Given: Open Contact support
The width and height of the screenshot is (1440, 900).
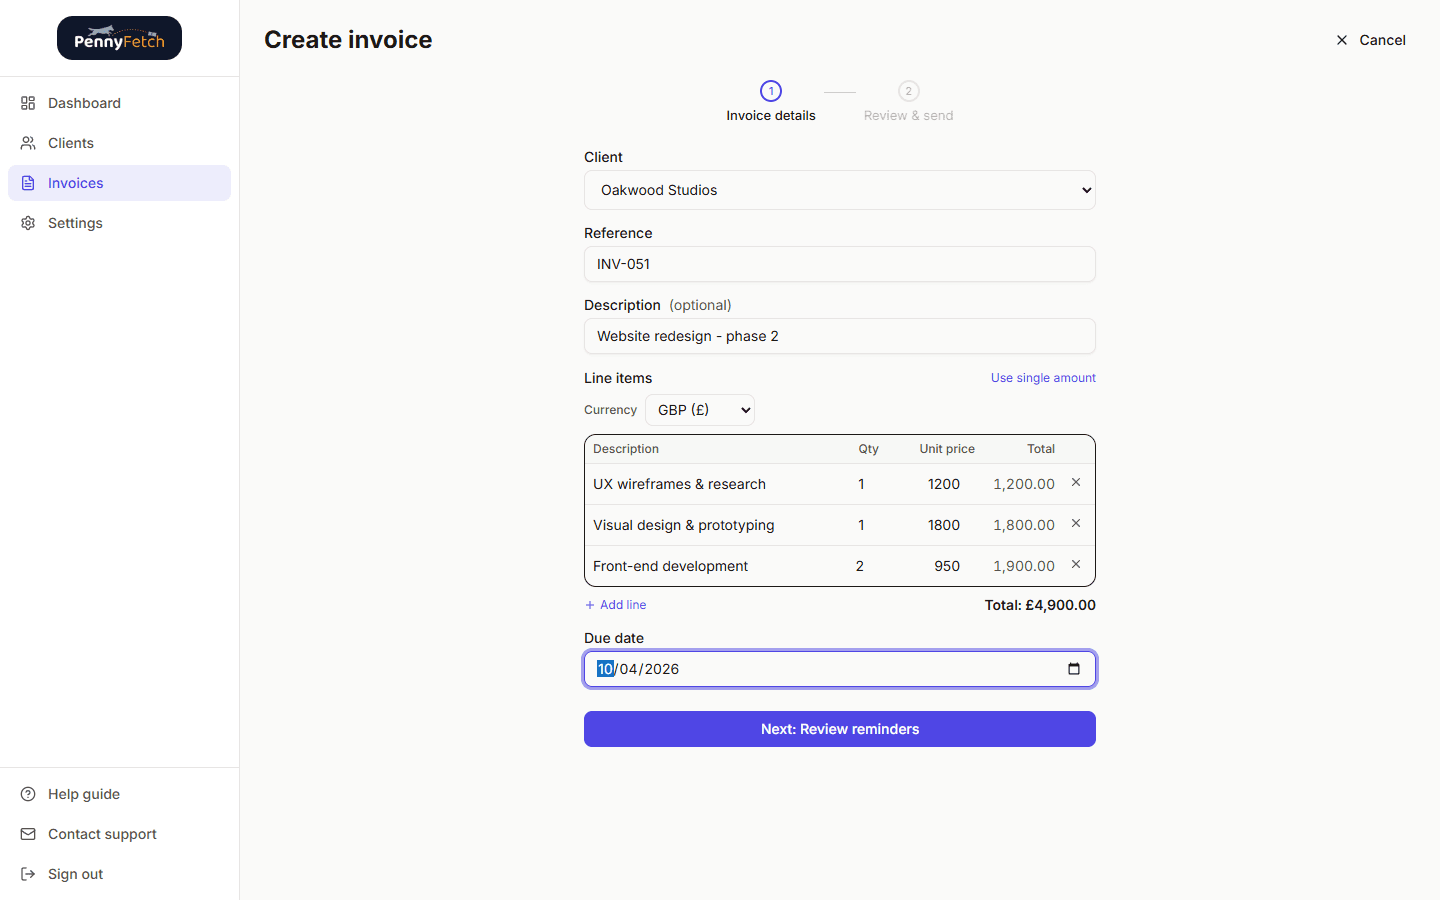Looking at the screenshot, I should click(x=102, y=834).
